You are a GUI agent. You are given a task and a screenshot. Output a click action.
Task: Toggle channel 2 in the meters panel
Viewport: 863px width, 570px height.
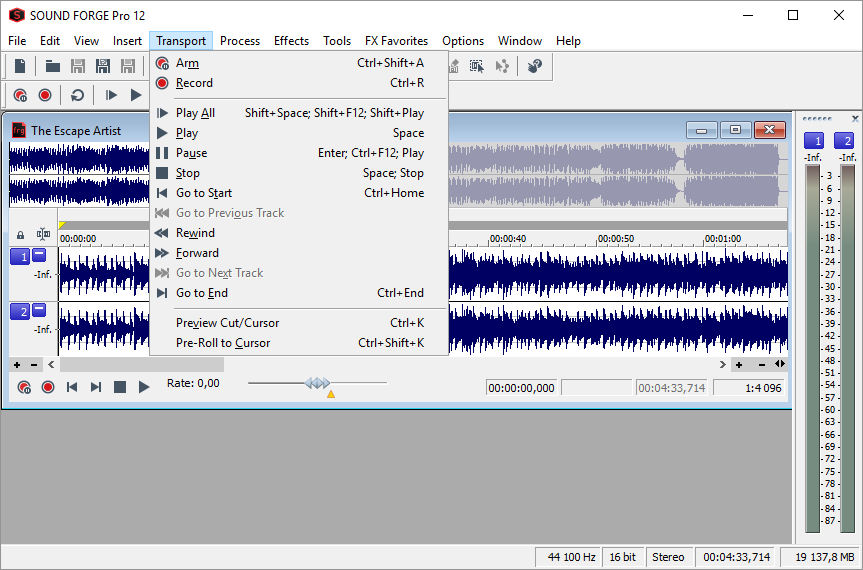click(844, 141)
